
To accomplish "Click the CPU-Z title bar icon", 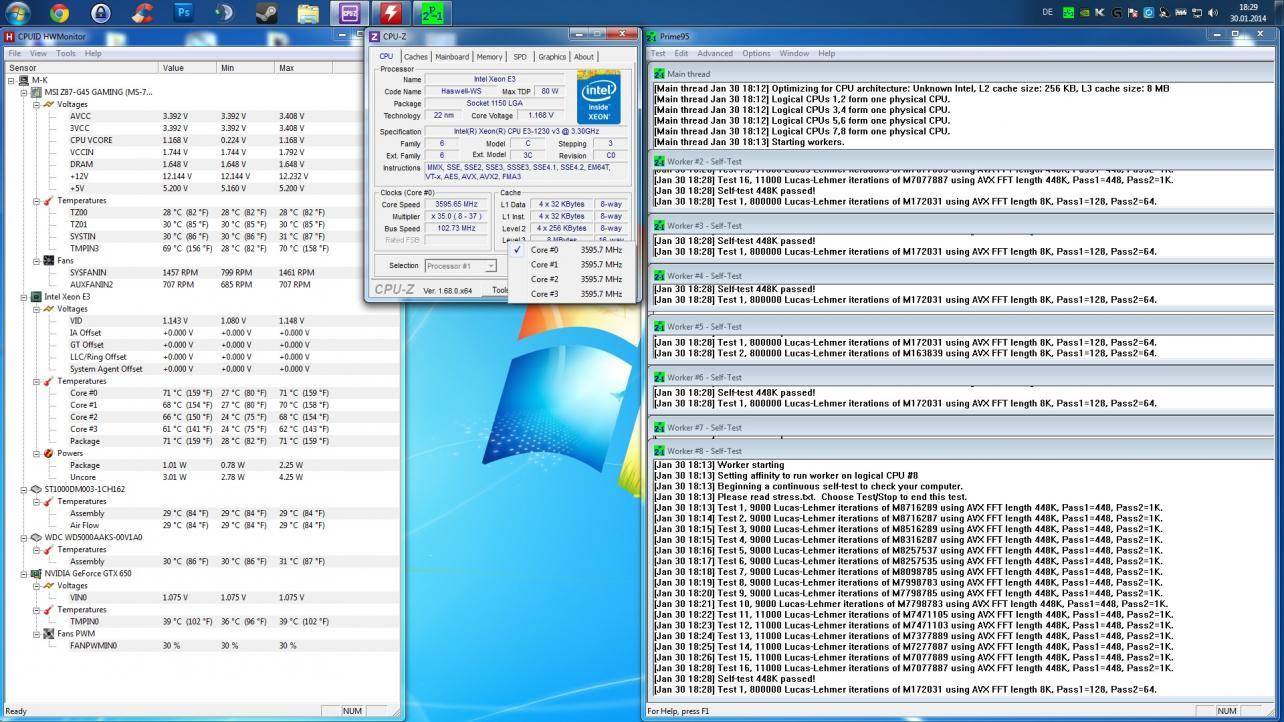I will click(375, 37).
